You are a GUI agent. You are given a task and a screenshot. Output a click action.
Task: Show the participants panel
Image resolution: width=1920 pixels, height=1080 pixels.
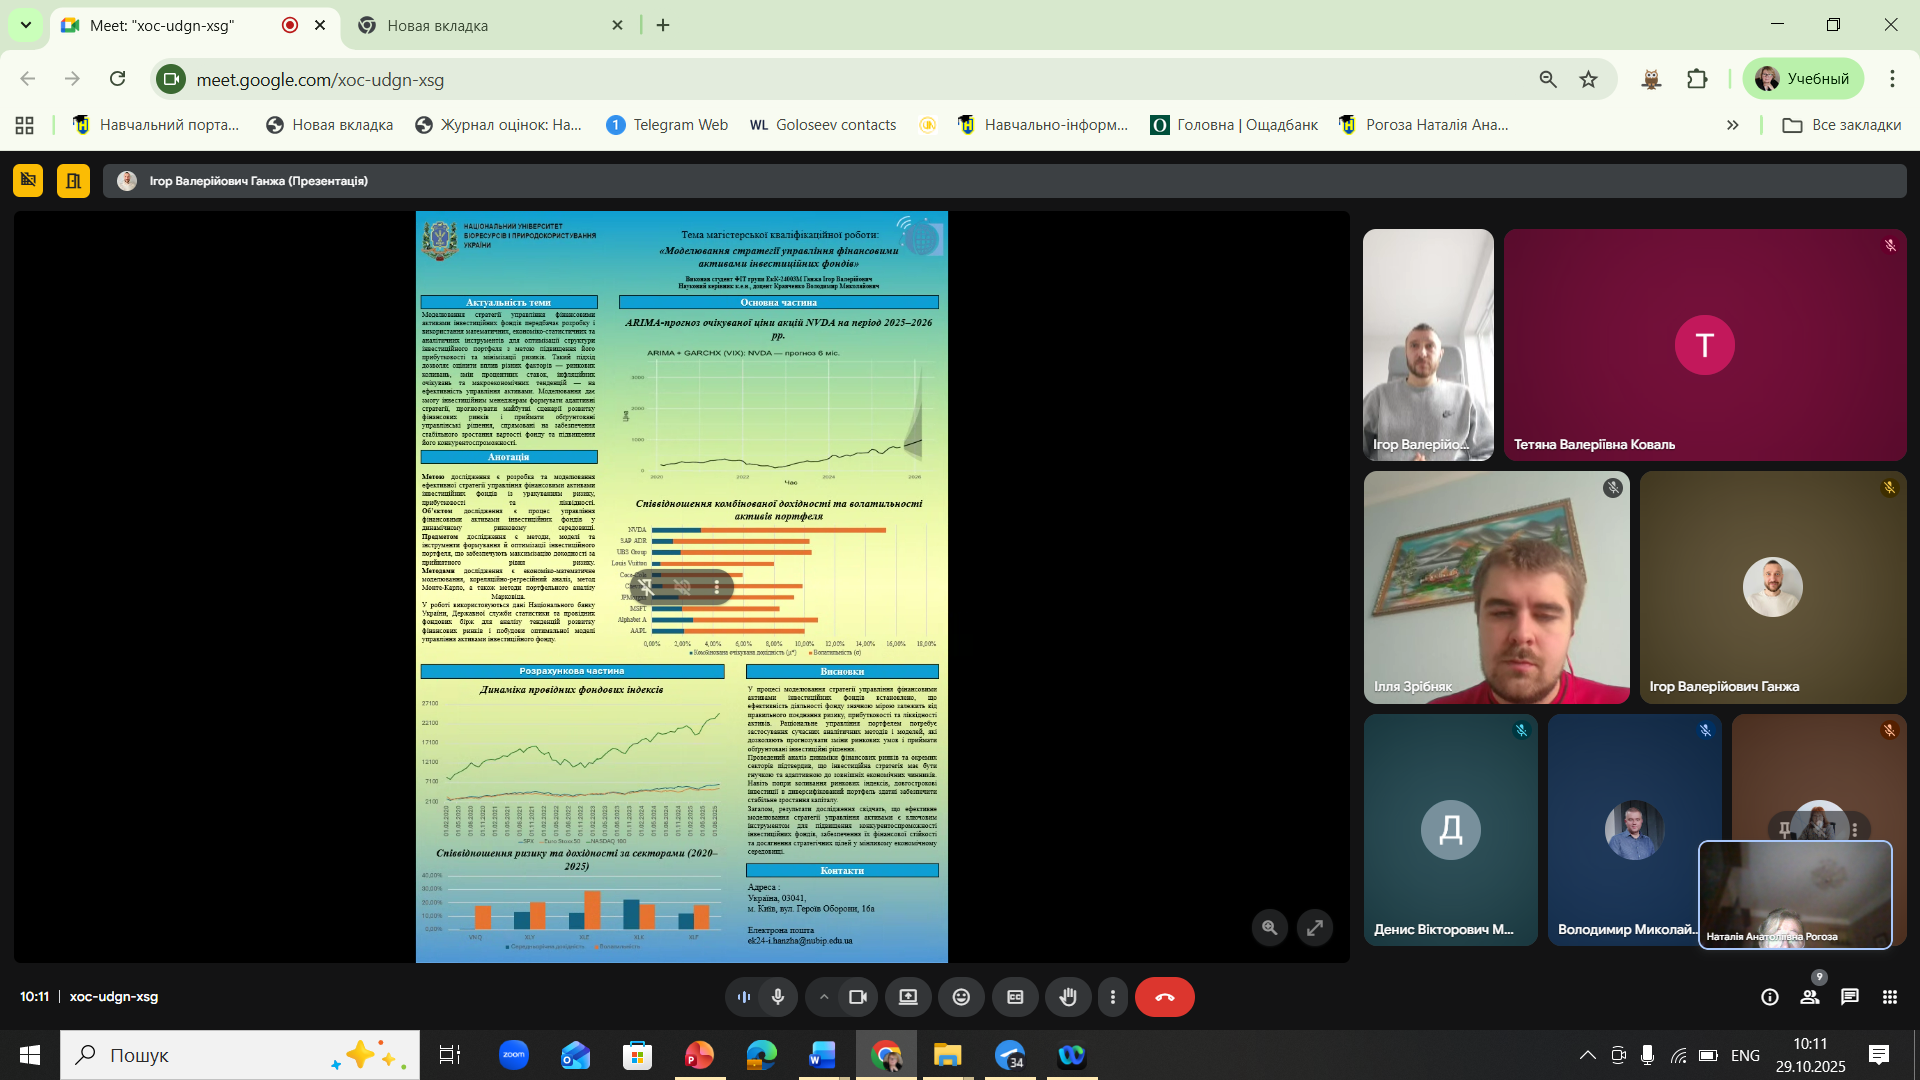coord(1810,997)
